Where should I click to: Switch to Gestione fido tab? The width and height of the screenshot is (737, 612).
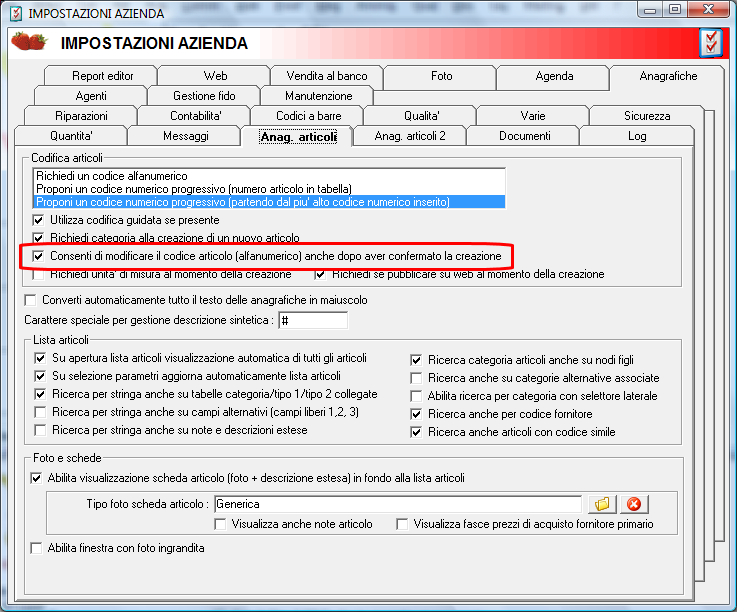pyautogui.click(x=204, y=96)
